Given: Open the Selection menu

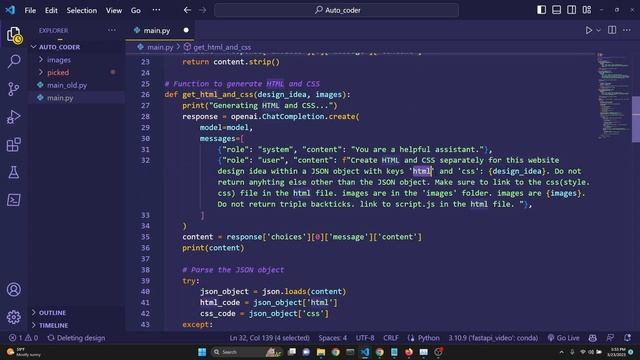Looking at the screenshot, I should 82,10.
